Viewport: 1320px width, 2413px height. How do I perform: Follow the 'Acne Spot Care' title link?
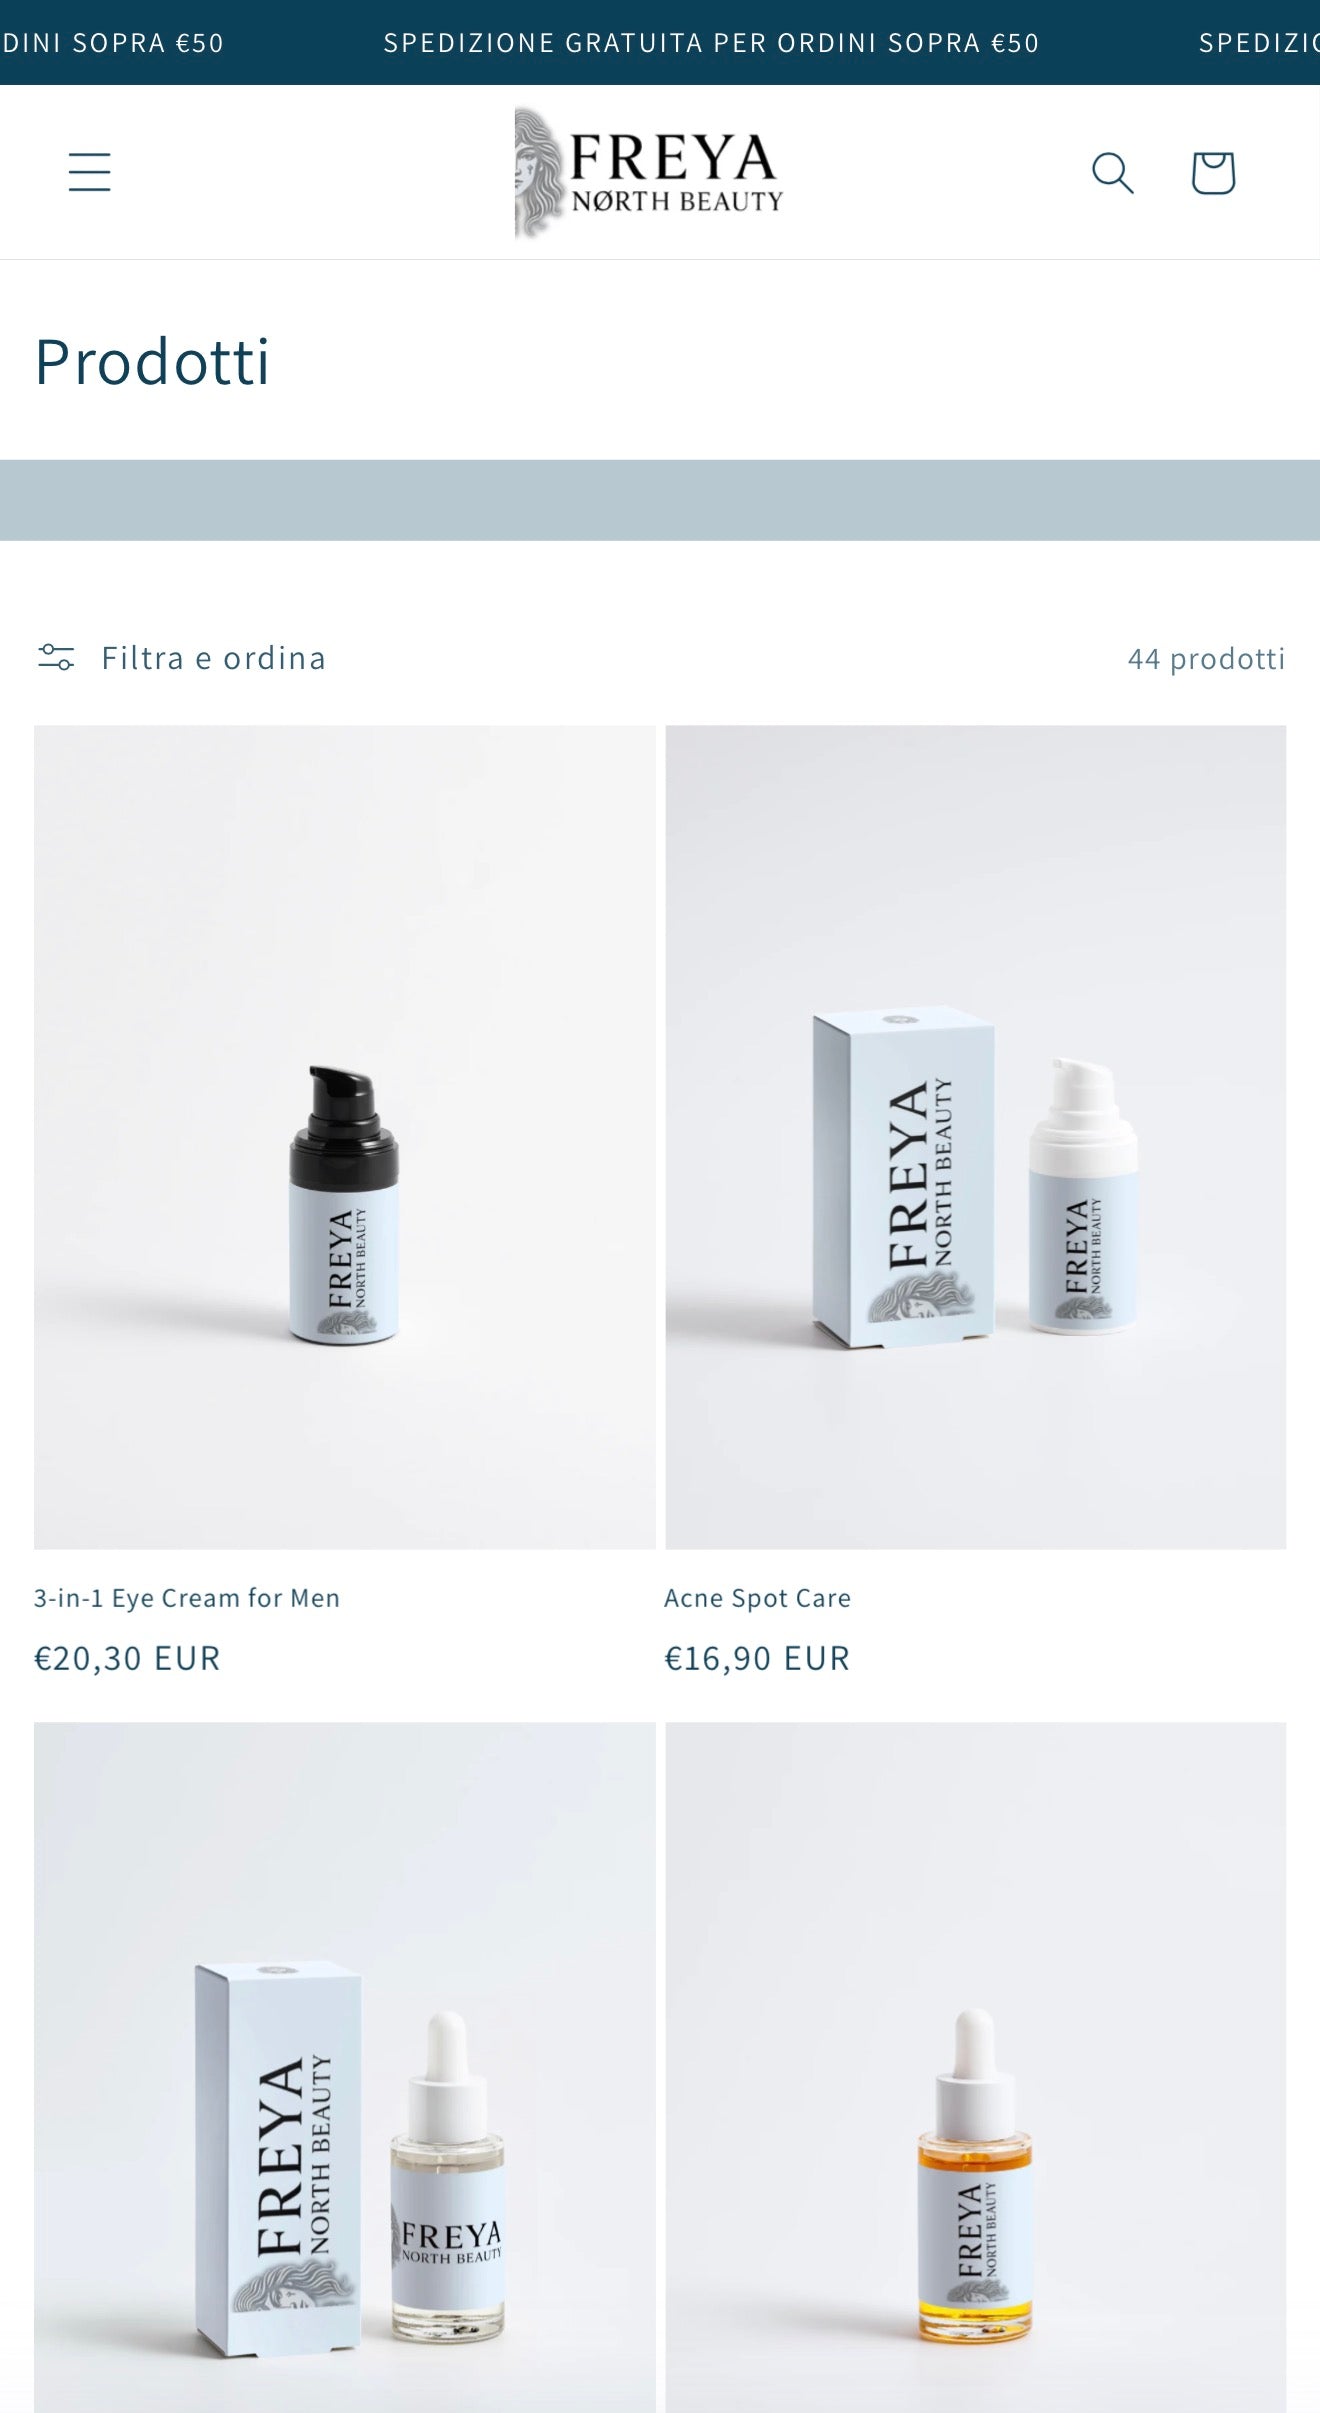(x=758, y=1598)
